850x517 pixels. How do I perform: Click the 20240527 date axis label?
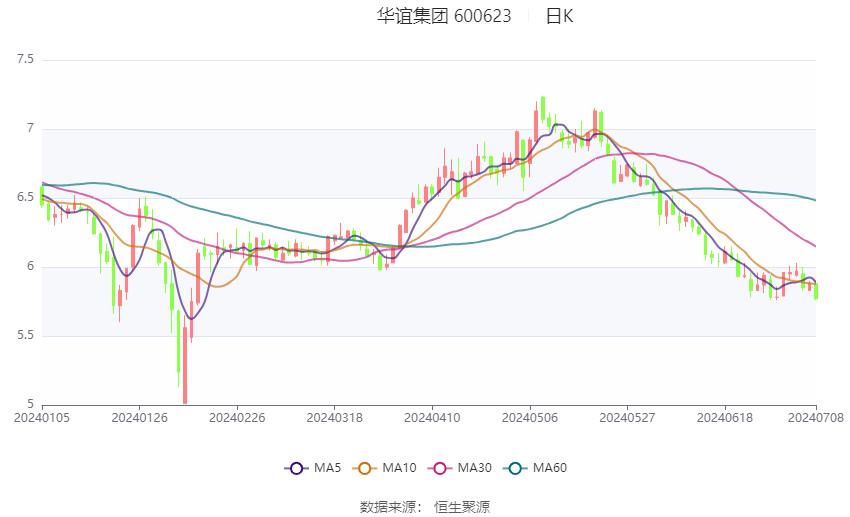click(x=627, y=418)
